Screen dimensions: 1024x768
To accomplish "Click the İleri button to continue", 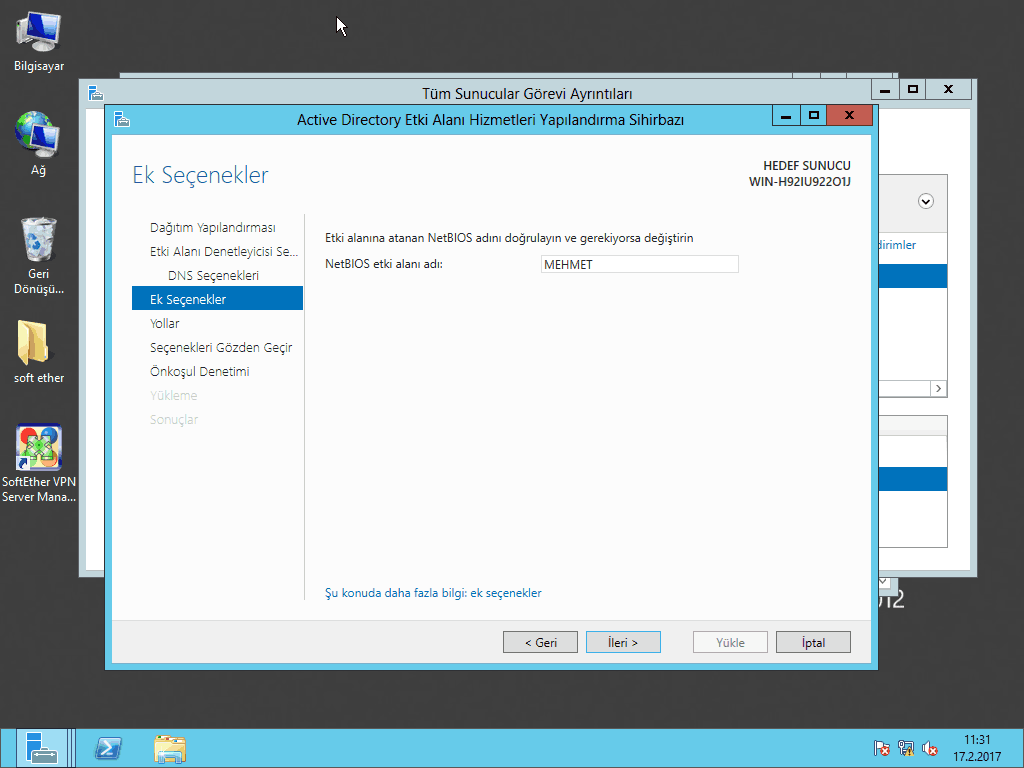I will 623,642.
